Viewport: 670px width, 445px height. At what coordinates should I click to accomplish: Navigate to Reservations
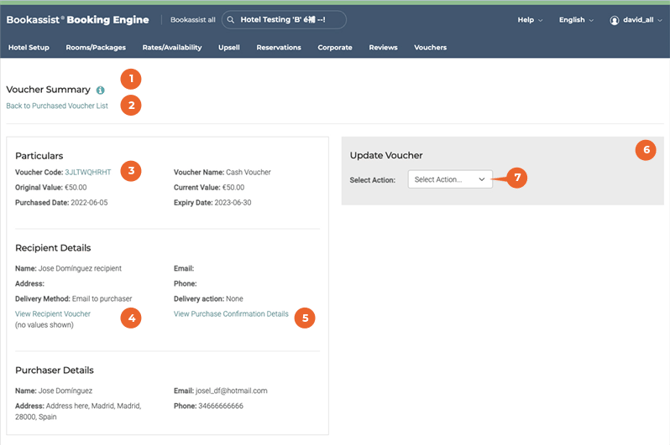coord(278,47)
